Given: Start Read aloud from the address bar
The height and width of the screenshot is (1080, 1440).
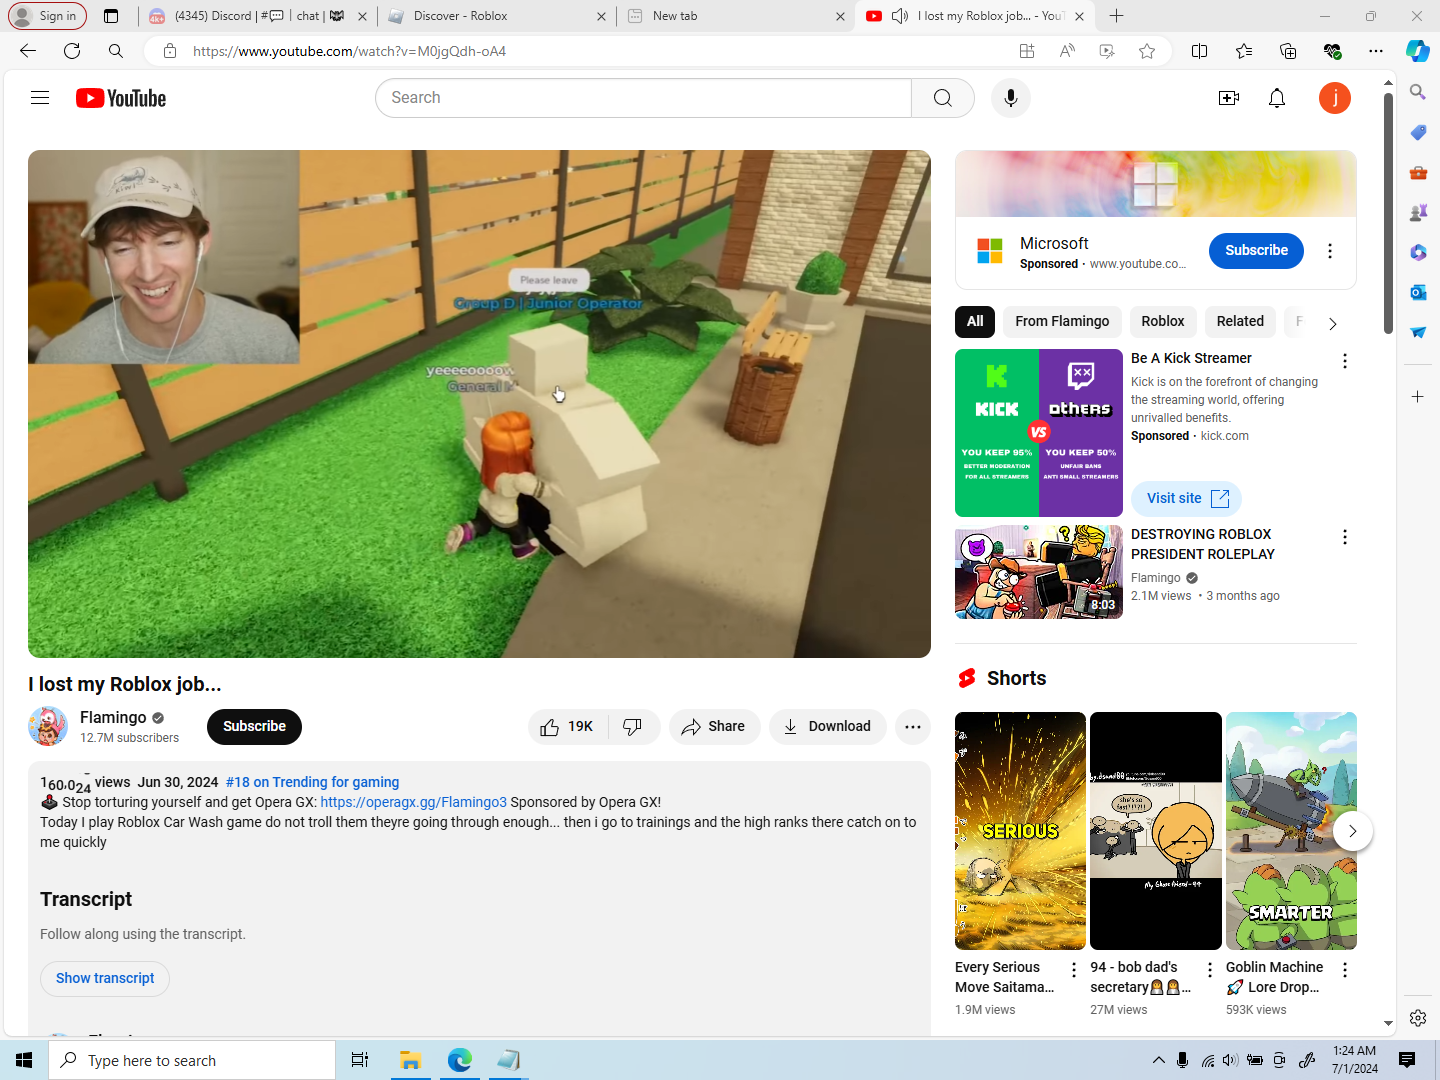Looking at the screenshot, I should point(1067,51).
